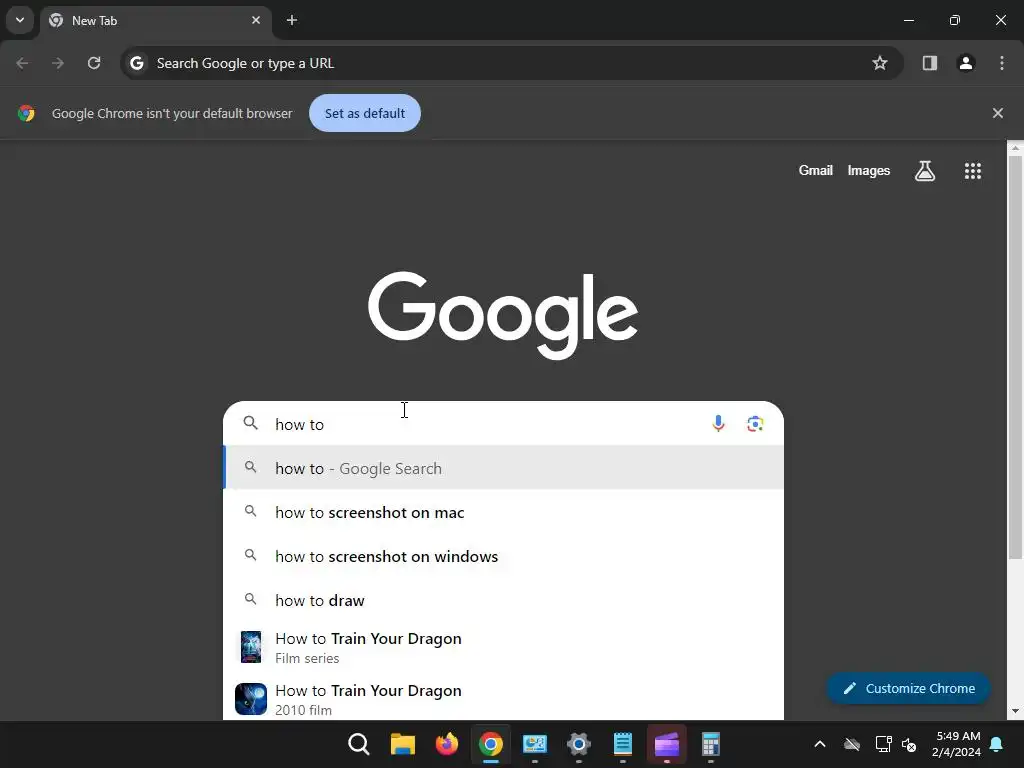1024x768 pixels.
Task: Click the scrollbar down arrow
Action: 1015,711
